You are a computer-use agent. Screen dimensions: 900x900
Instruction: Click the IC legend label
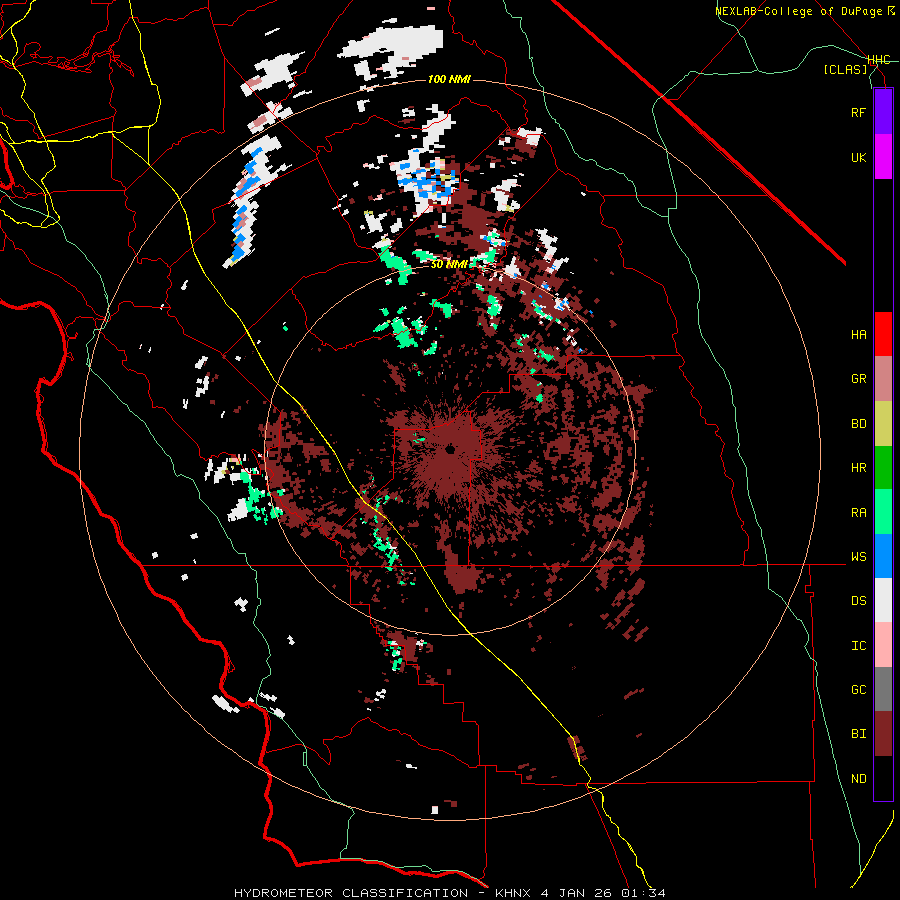[858, 646]
